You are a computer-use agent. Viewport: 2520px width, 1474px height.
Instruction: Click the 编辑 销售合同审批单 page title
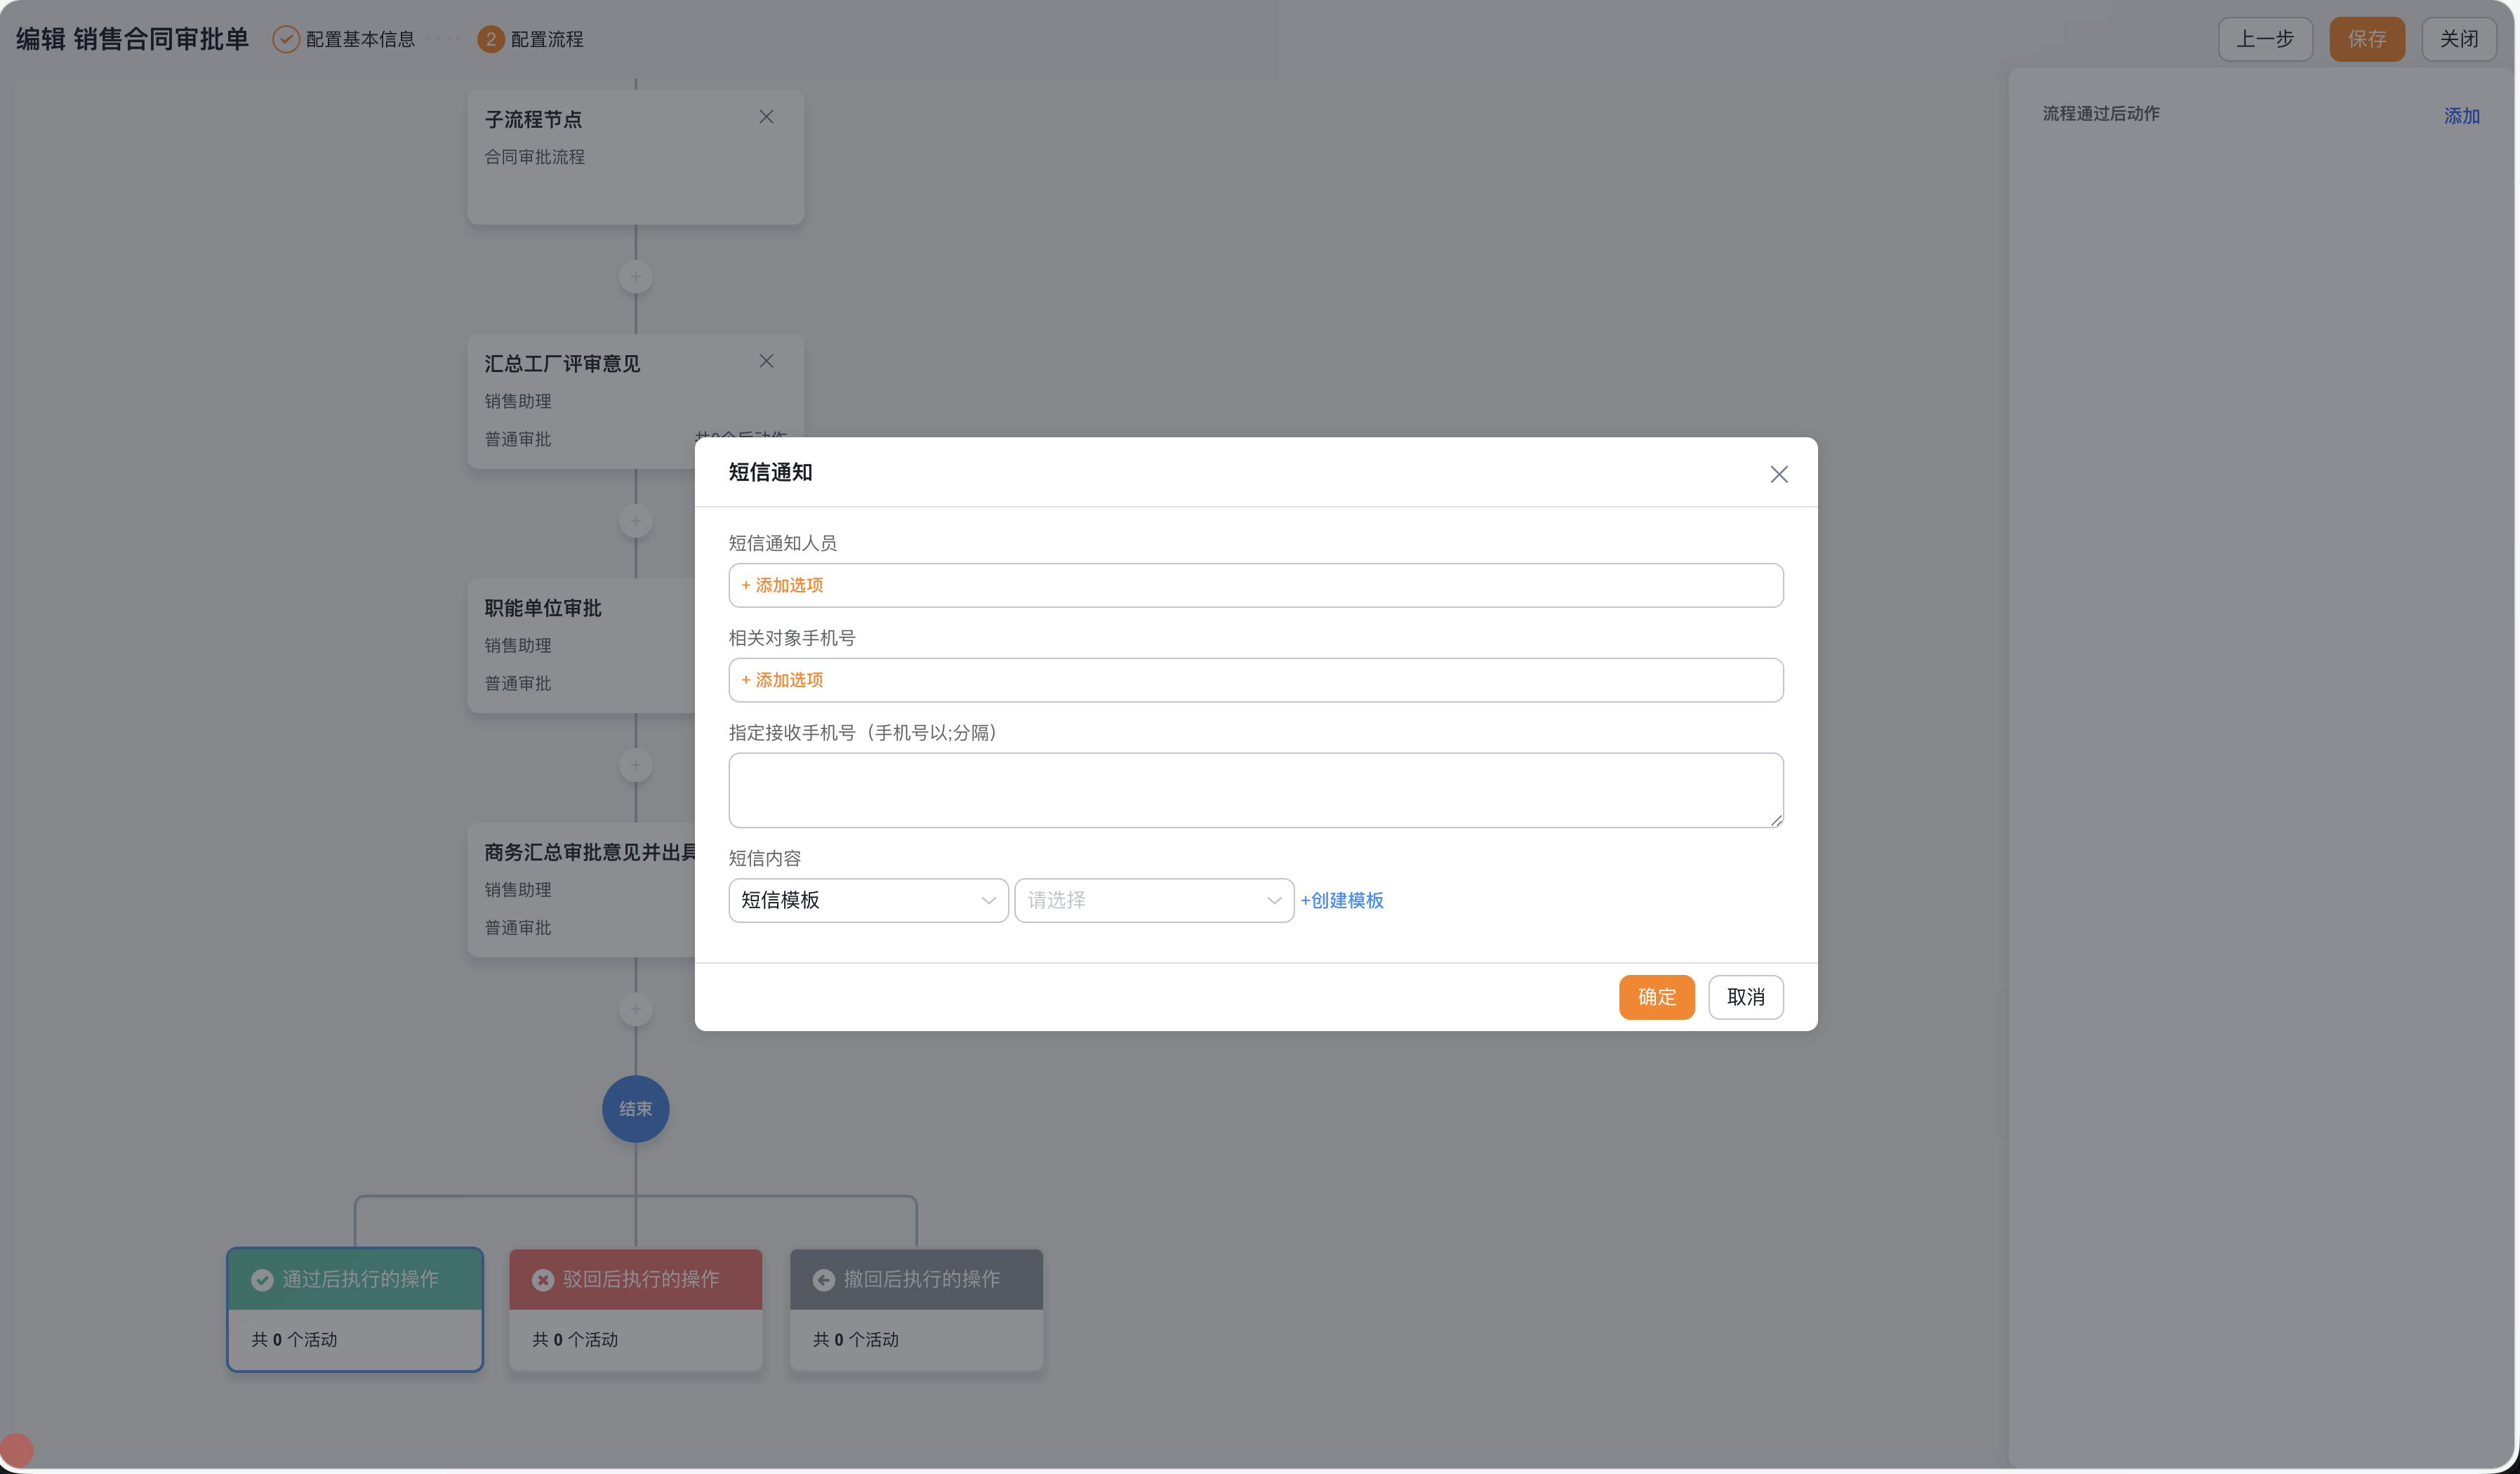click(132, 39)
